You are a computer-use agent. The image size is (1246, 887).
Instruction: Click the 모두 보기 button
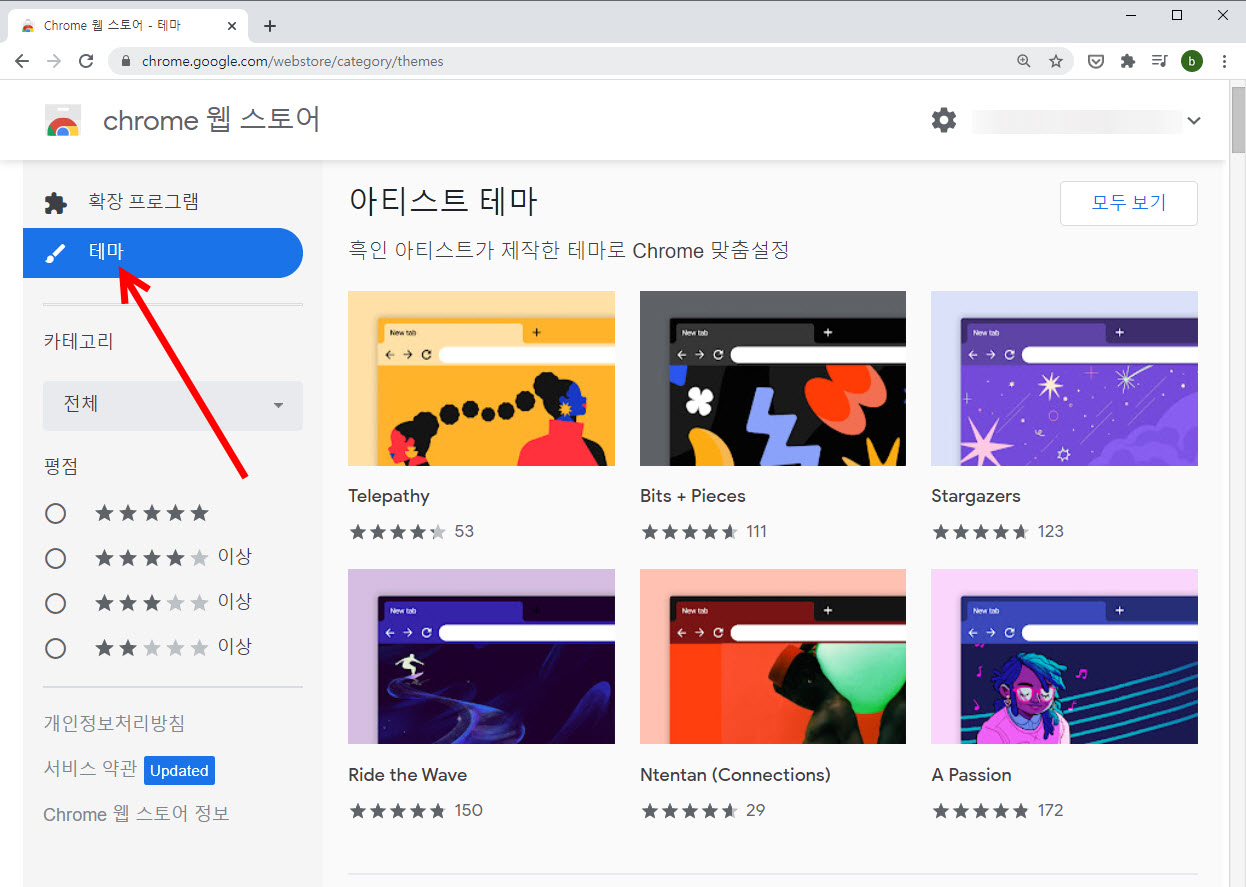click(1129, 203)
